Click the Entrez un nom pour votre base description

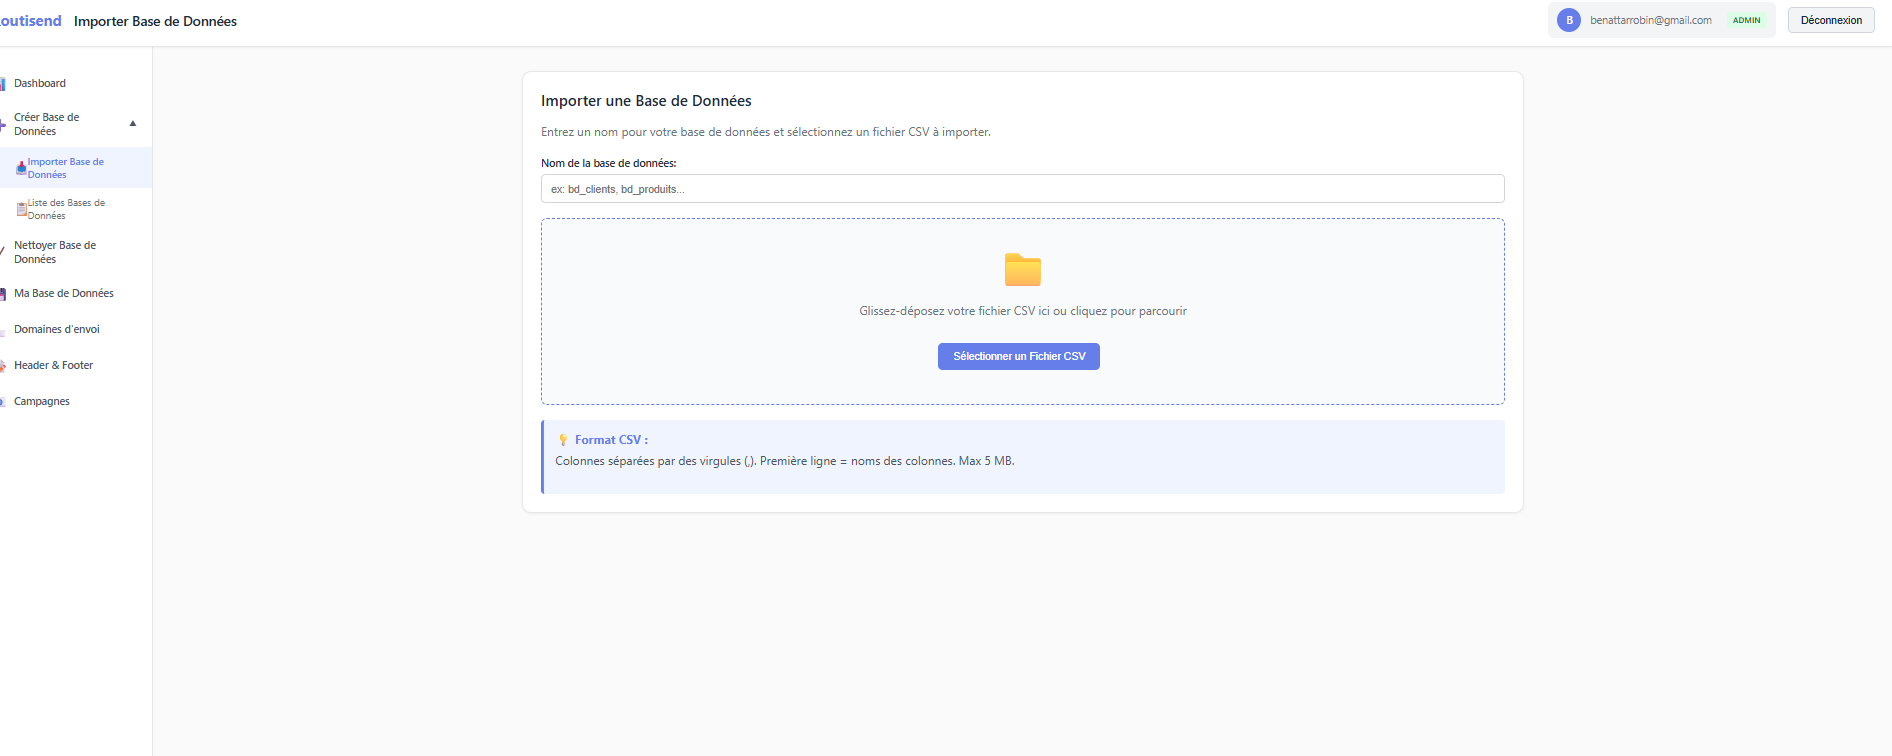pos(766,132)
